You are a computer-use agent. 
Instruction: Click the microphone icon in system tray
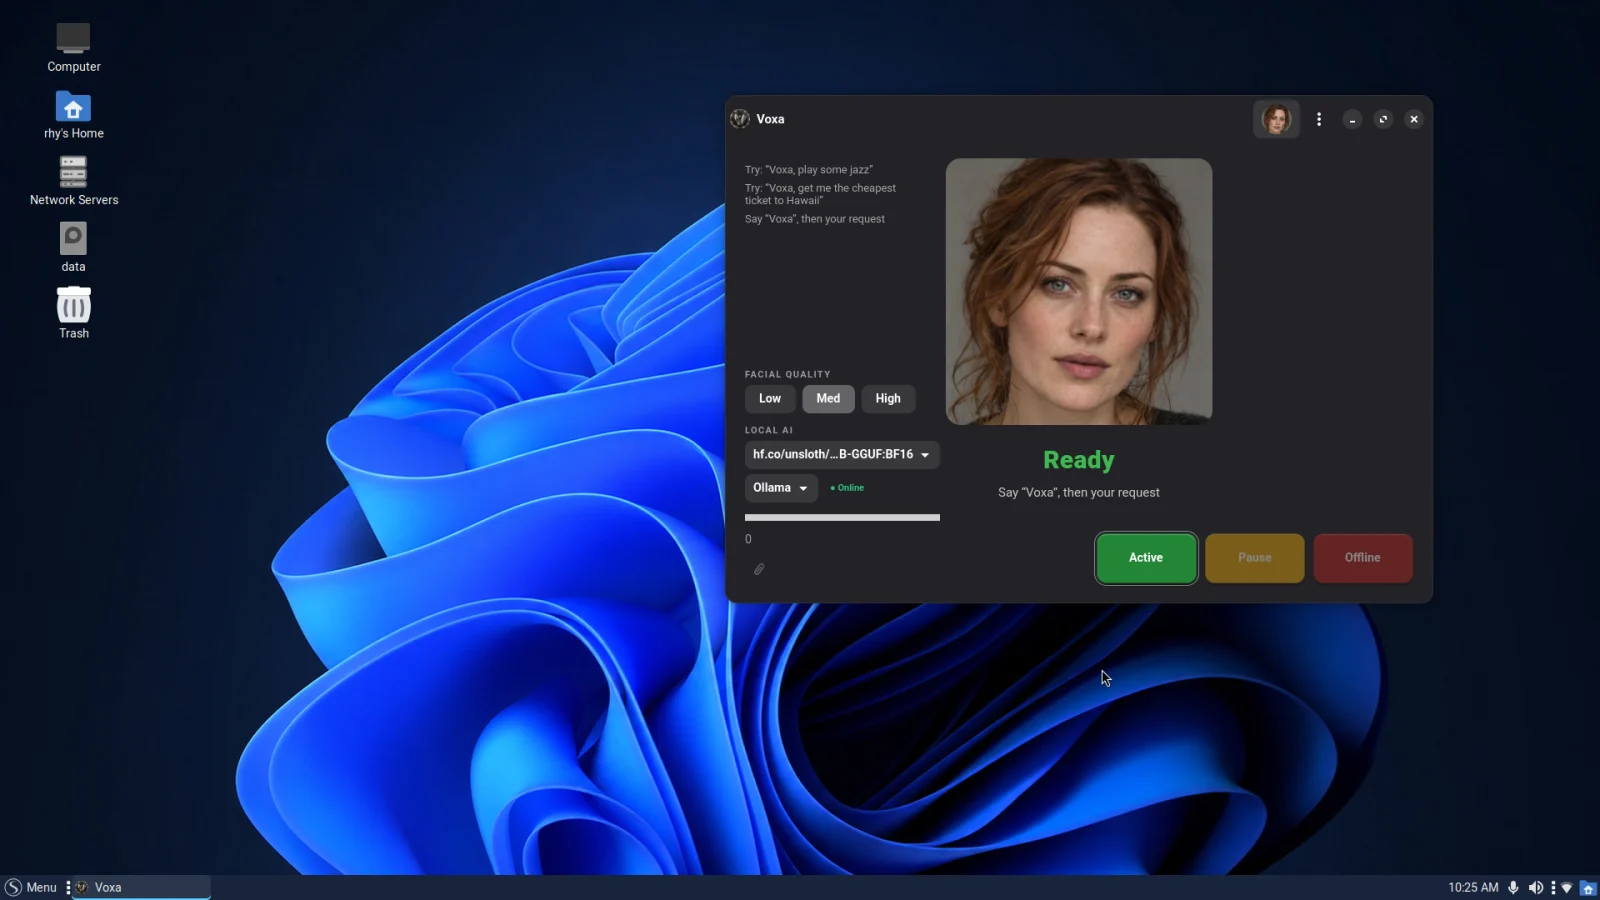coord(1513,887)
